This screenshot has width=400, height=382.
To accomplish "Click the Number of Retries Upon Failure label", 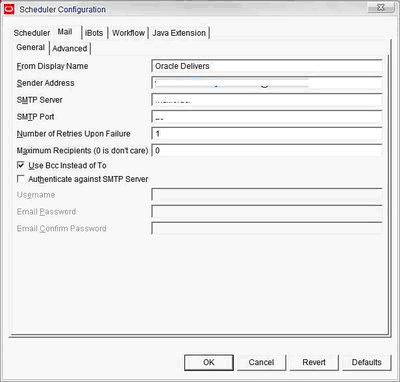I will pos(73,134).
